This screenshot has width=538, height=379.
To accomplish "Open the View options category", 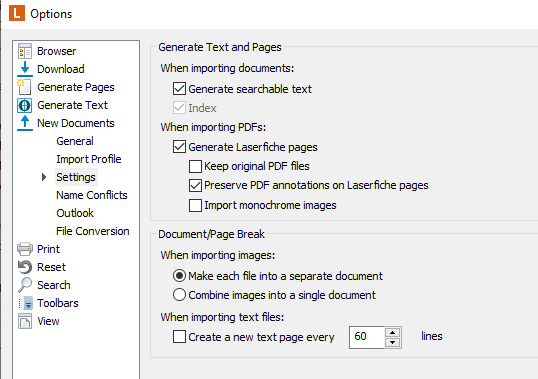I will click(48, 321).
